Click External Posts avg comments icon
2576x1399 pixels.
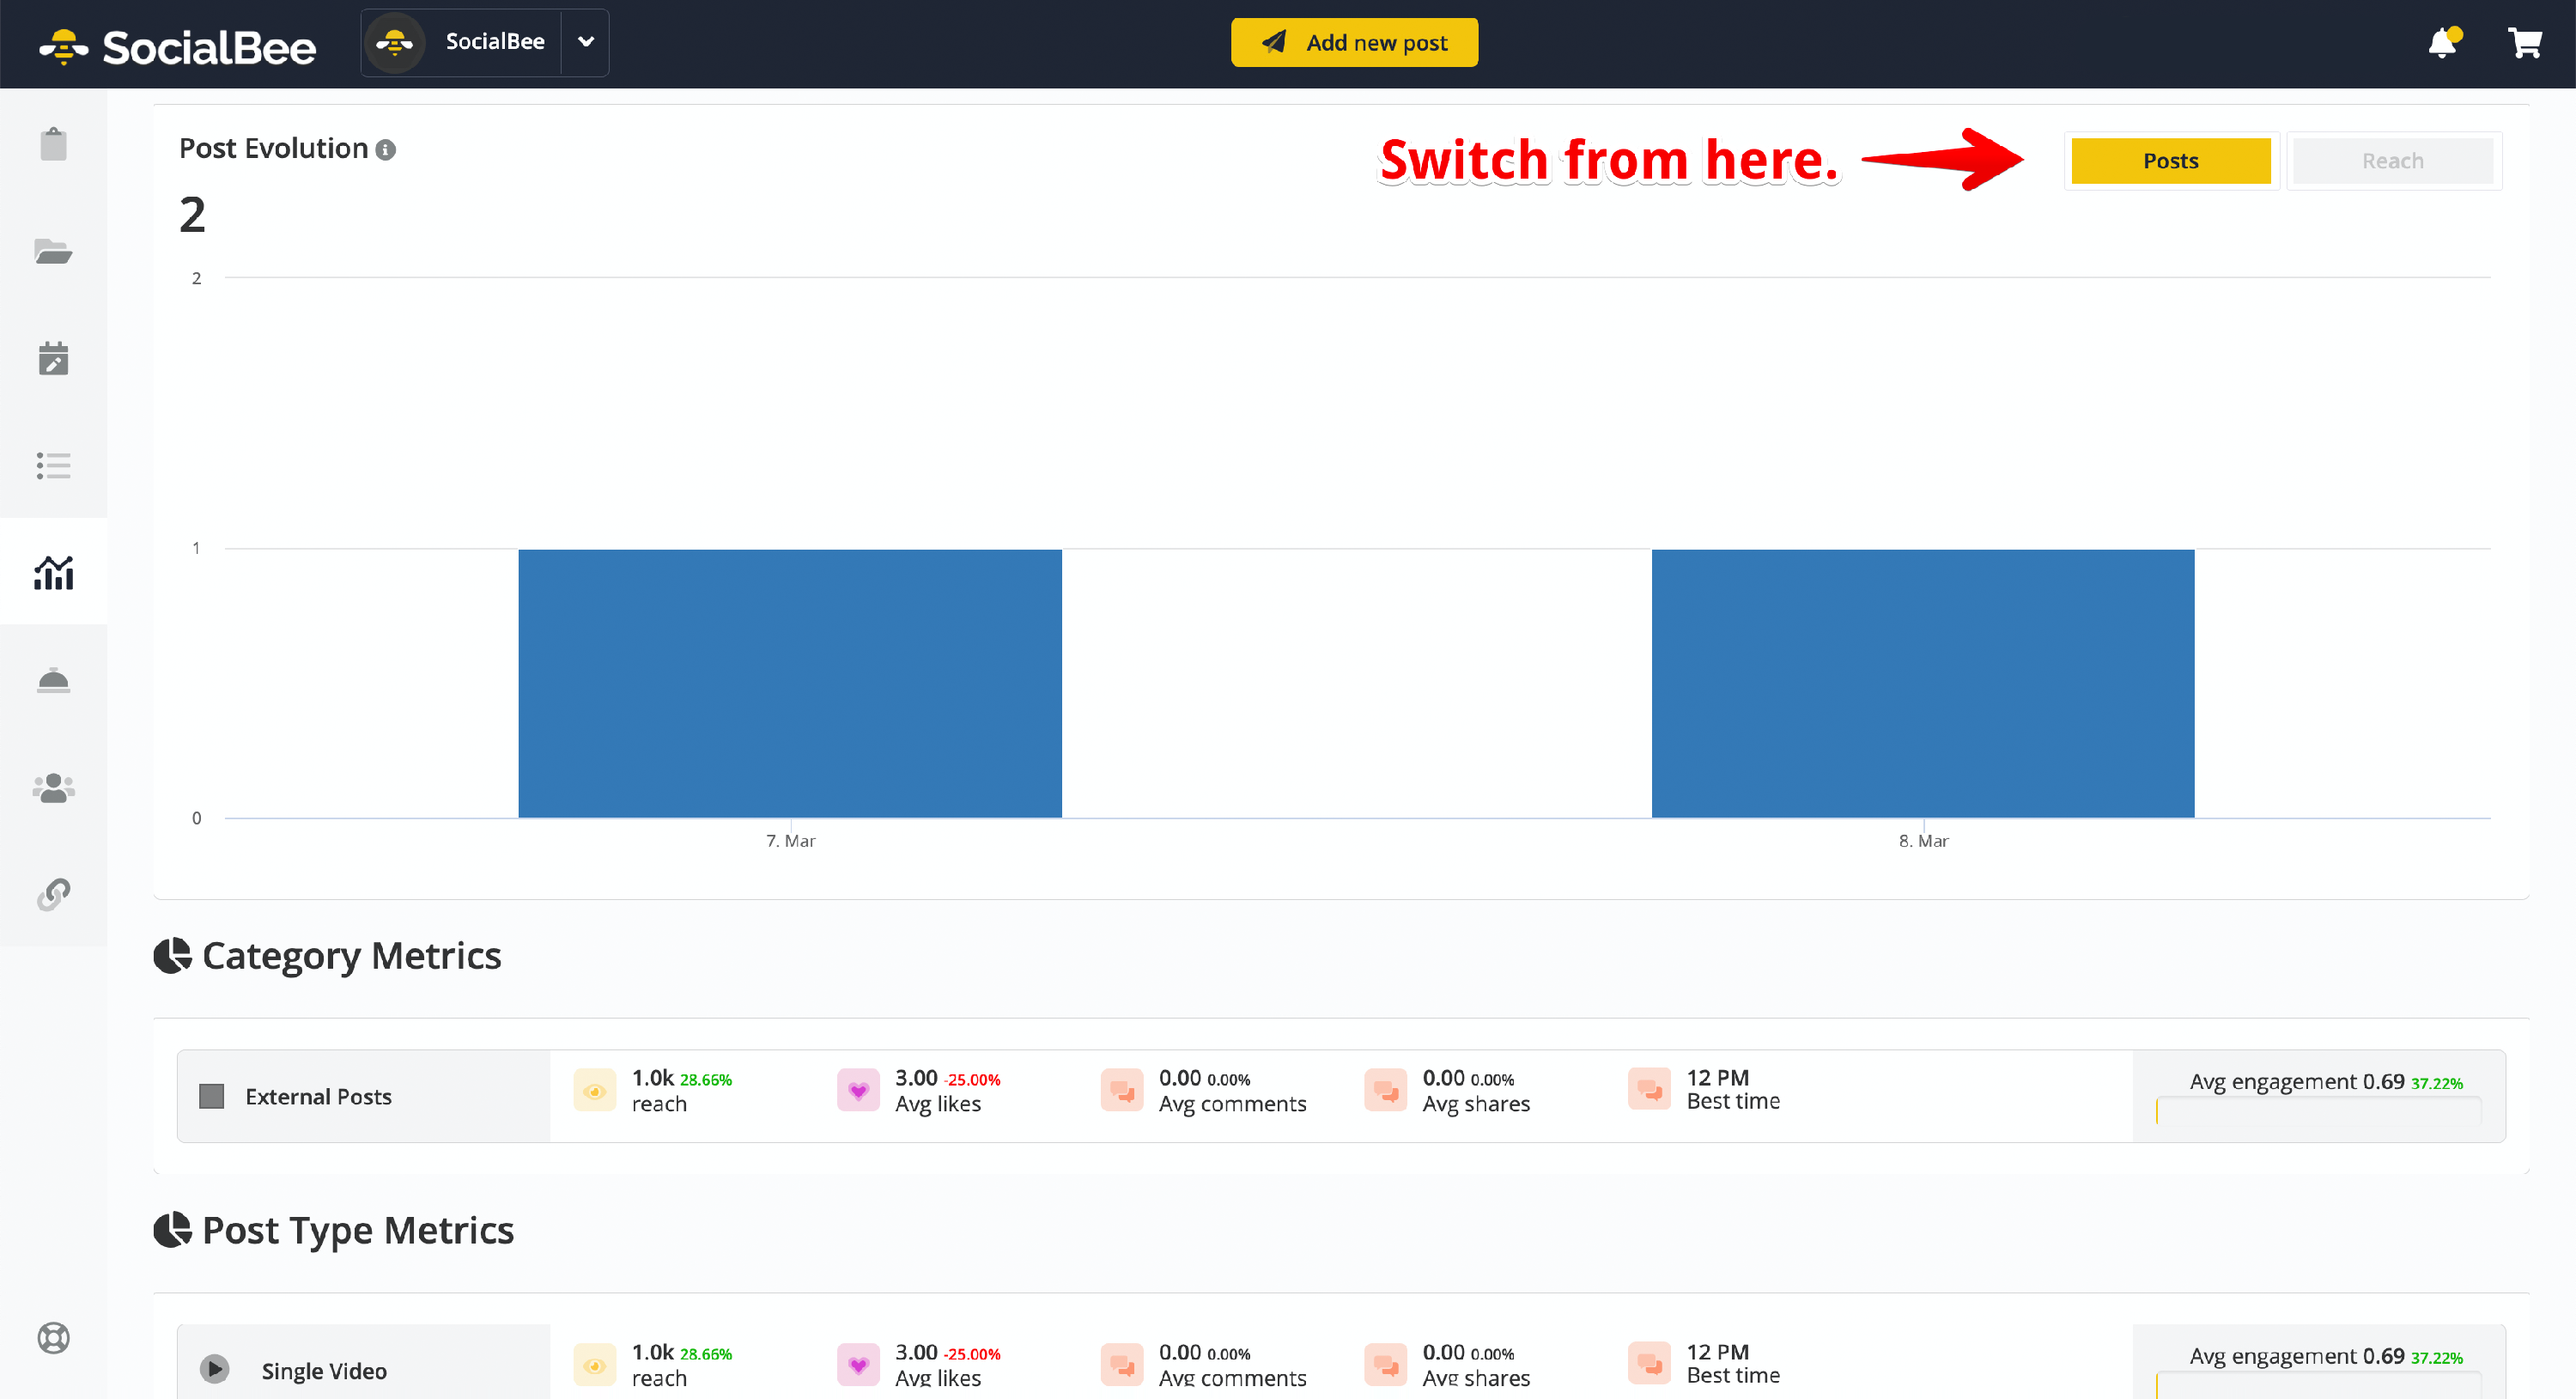(1122, 1091)
